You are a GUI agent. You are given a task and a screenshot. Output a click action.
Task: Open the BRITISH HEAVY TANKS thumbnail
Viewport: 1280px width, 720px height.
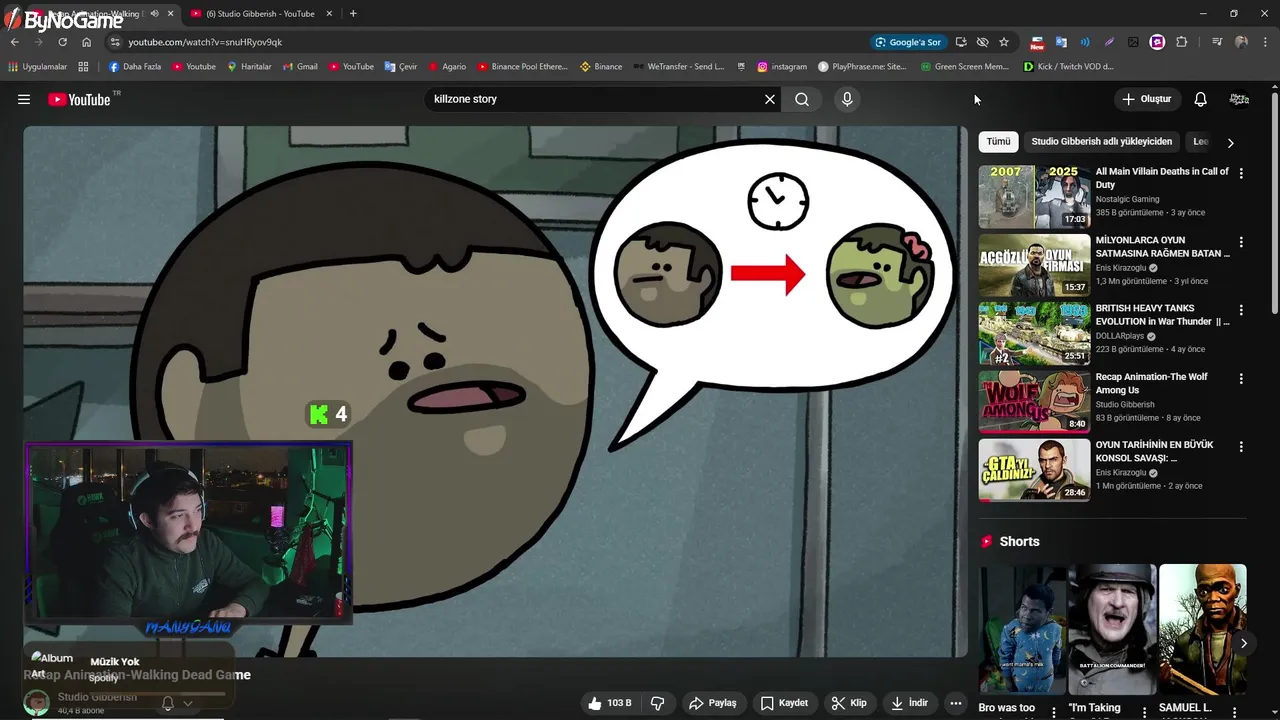pos(1034,334)
